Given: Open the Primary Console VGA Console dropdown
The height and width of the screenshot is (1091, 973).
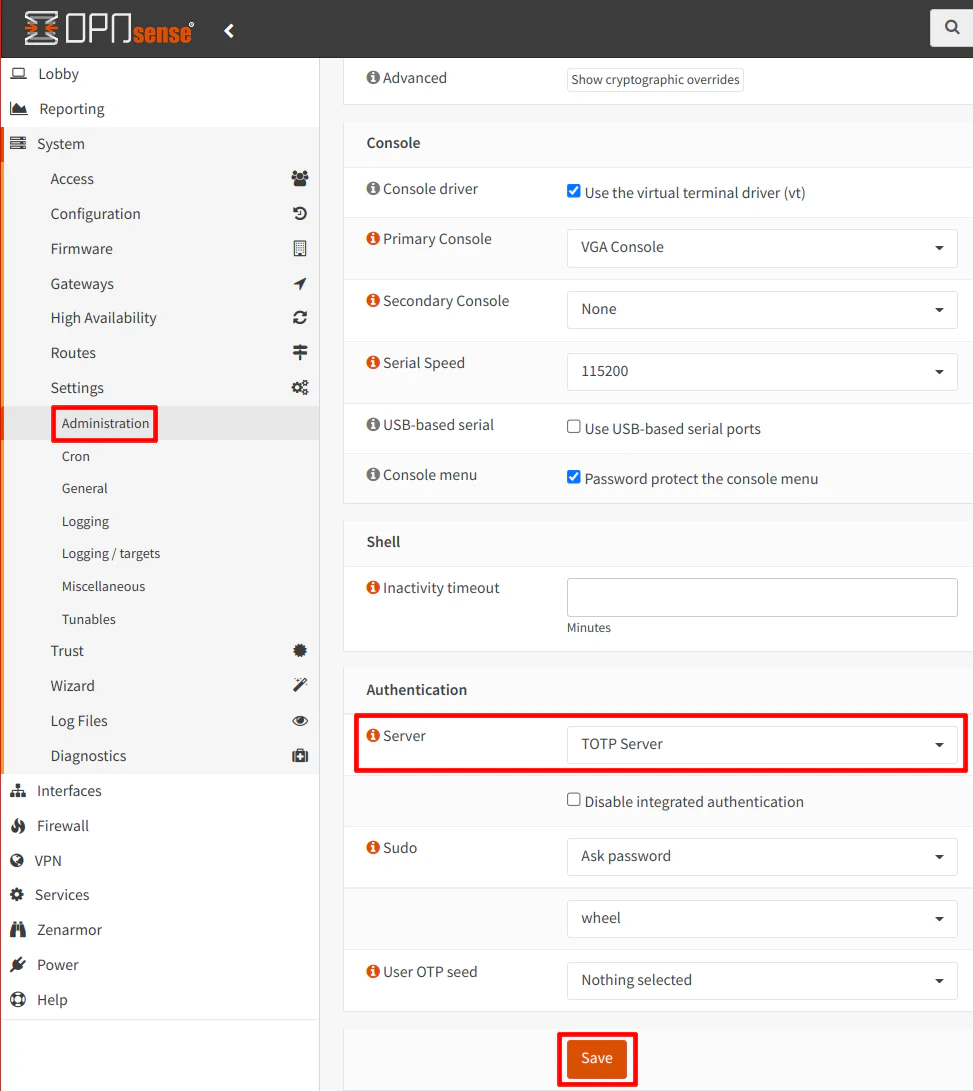Looking at the screenshot, I should (x=762, y=248).
